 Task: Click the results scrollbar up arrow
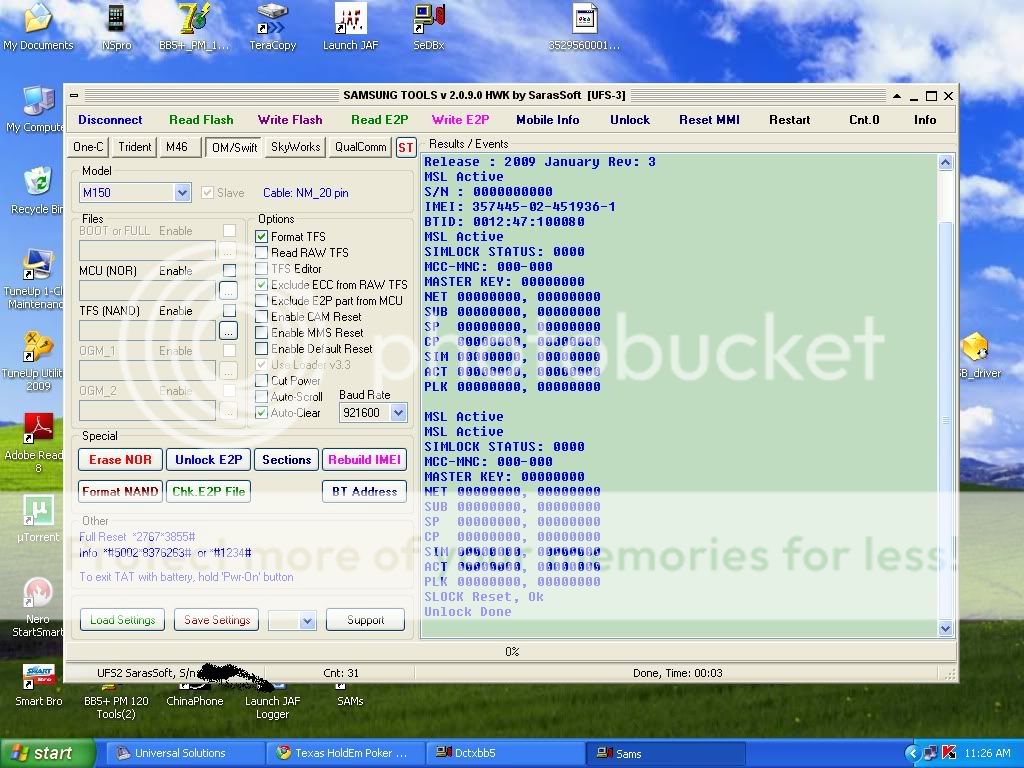click(x=945, y=163)
